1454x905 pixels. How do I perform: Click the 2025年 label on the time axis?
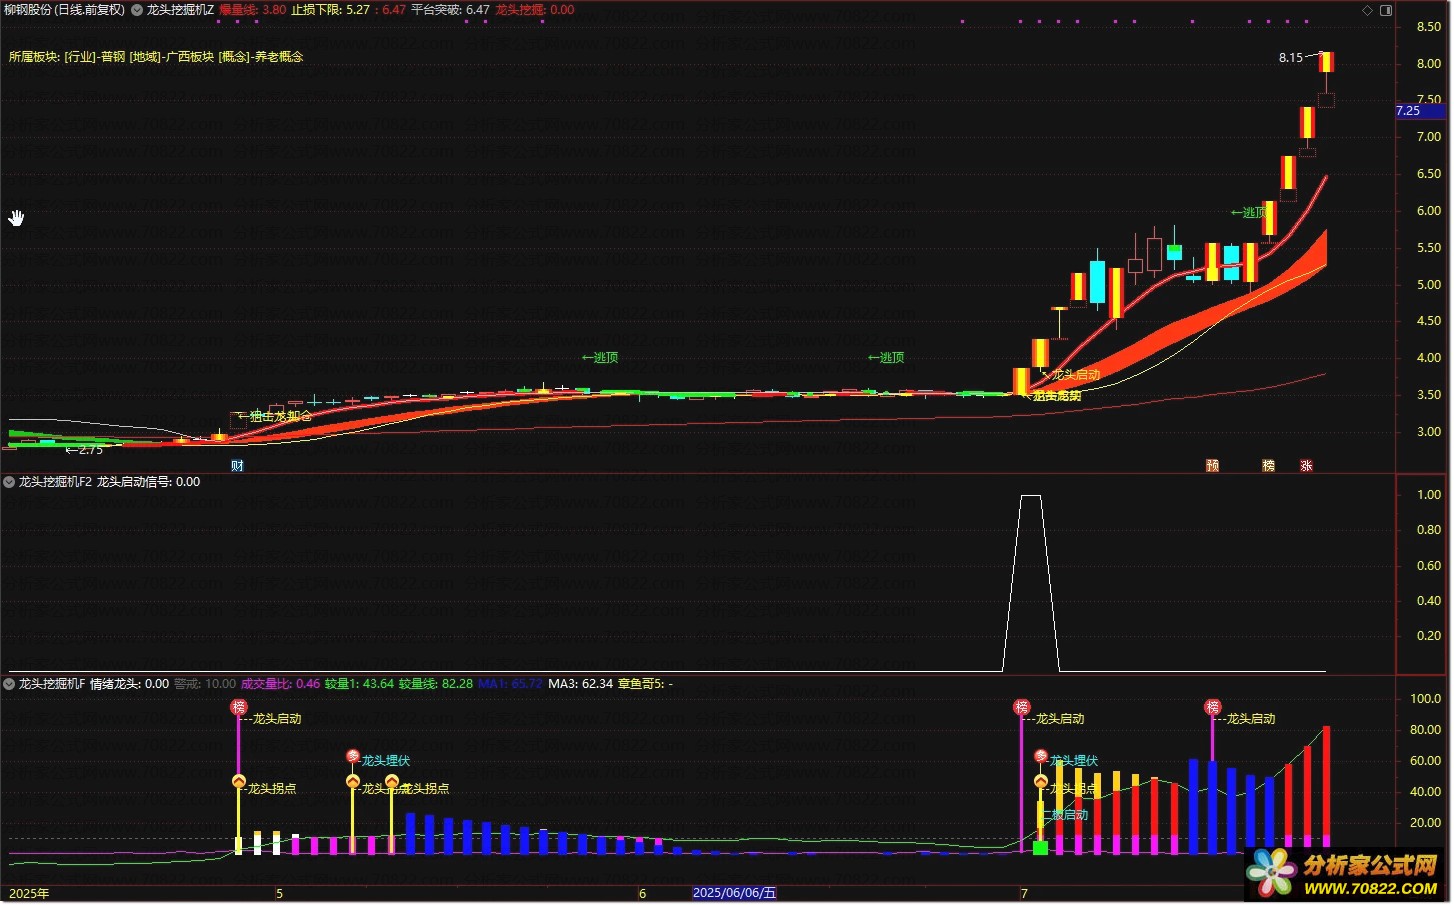pos(29,893)
